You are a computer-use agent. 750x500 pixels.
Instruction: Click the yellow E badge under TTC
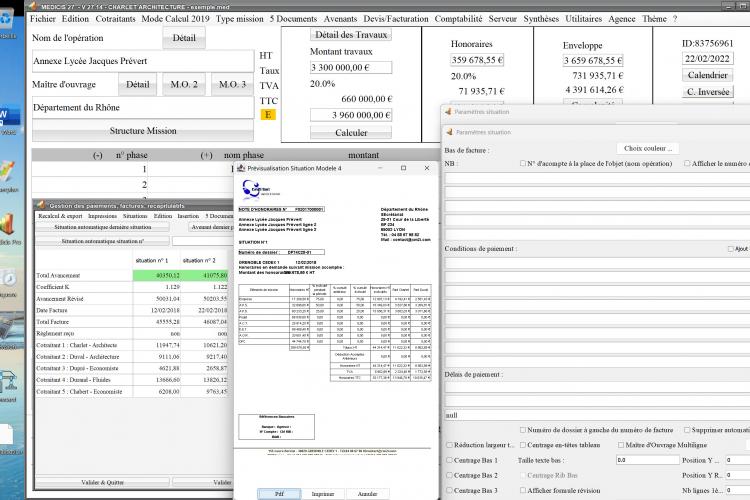[268, 115]
